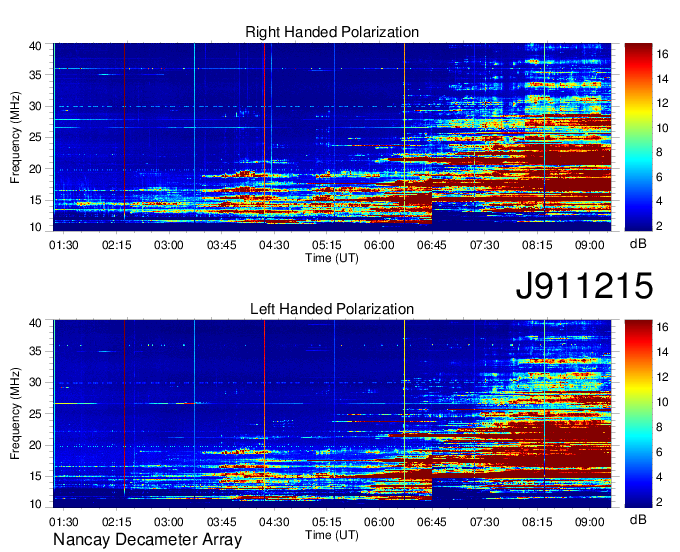Click the "15" frequency tick on the bottom plot
The image size is (680, 552).
[x=36, y=476]
